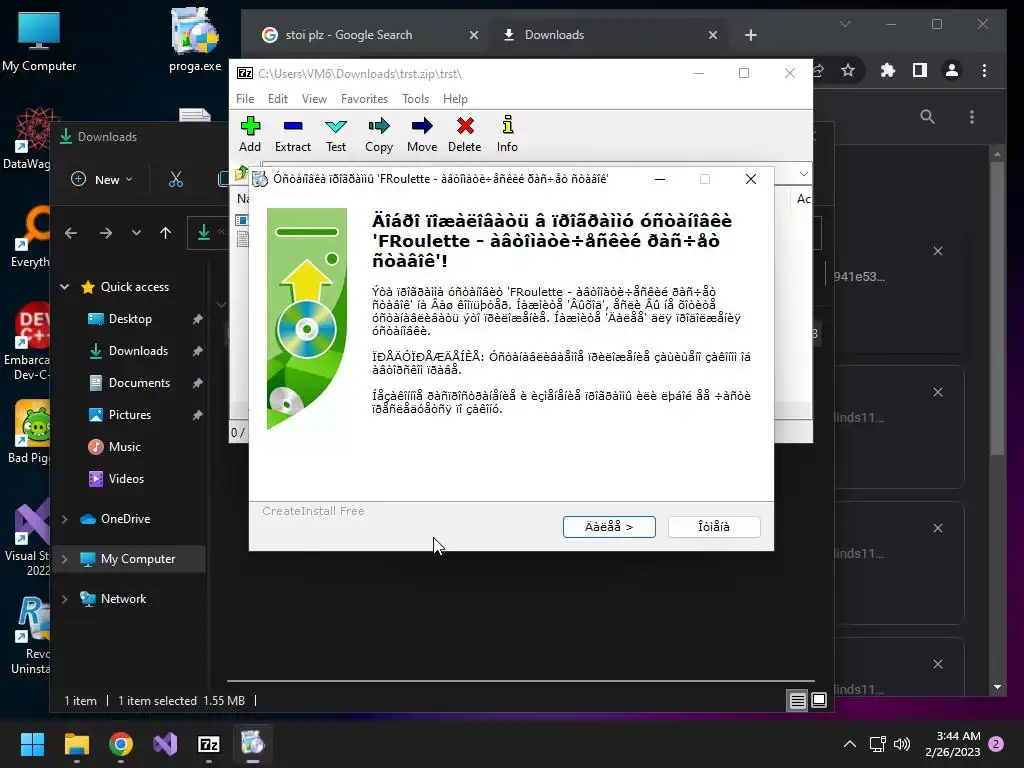Click the search icon on Downloads page

927,117
